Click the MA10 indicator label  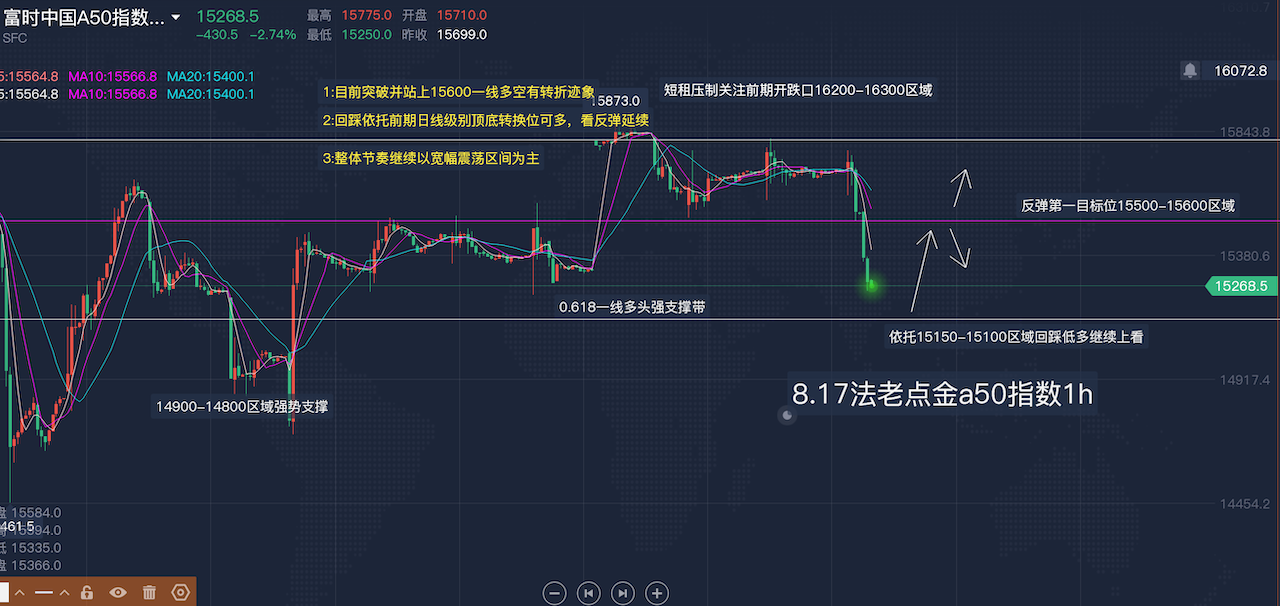point(112,76)
